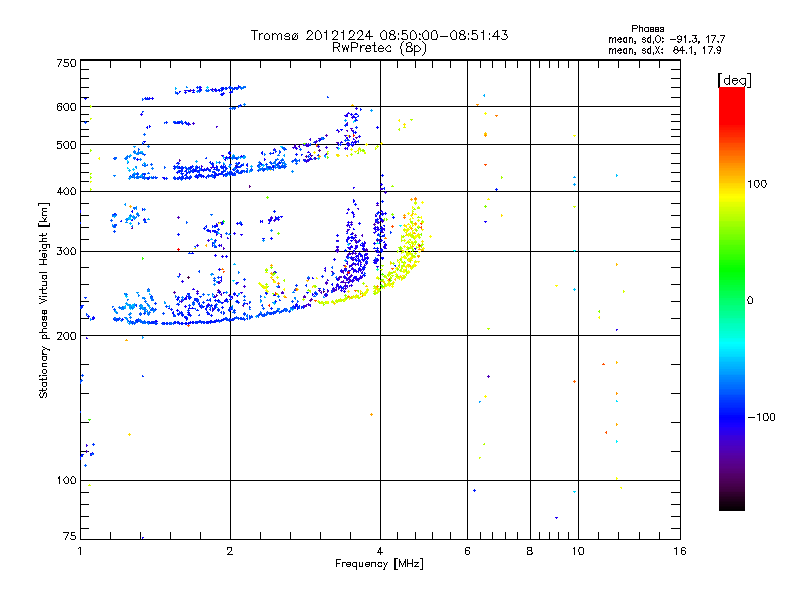Viewport: 800px width, 600px height.
Task: Click the x-axis tick label '10'
Action: [x=578, y=551]
